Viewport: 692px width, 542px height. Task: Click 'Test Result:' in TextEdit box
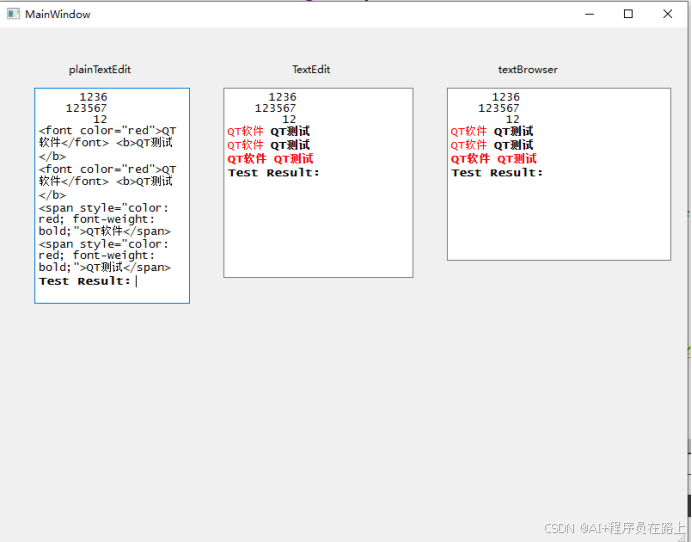pyautogui.click(x=273, y=173)
